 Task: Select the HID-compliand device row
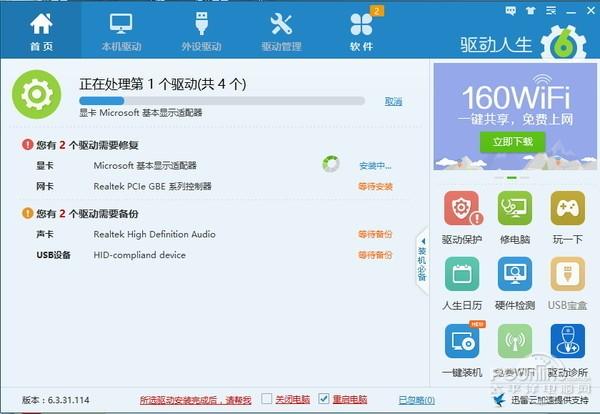tap(214, 255)
